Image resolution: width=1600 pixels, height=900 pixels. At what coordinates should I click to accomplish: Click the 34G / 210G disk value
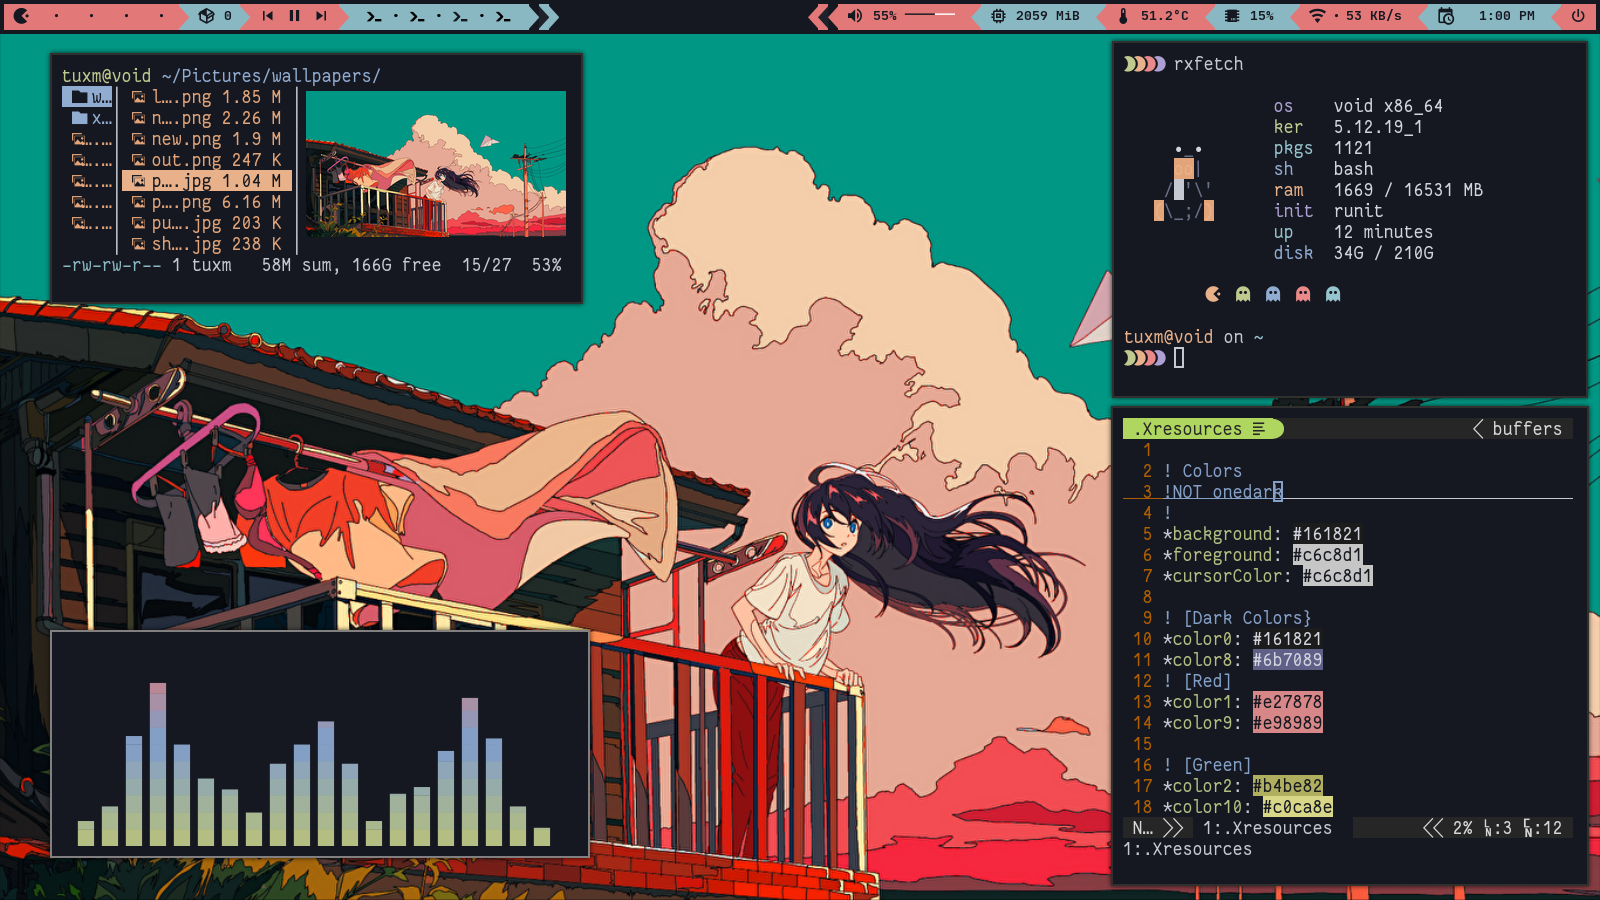[x=1383, y=253]
